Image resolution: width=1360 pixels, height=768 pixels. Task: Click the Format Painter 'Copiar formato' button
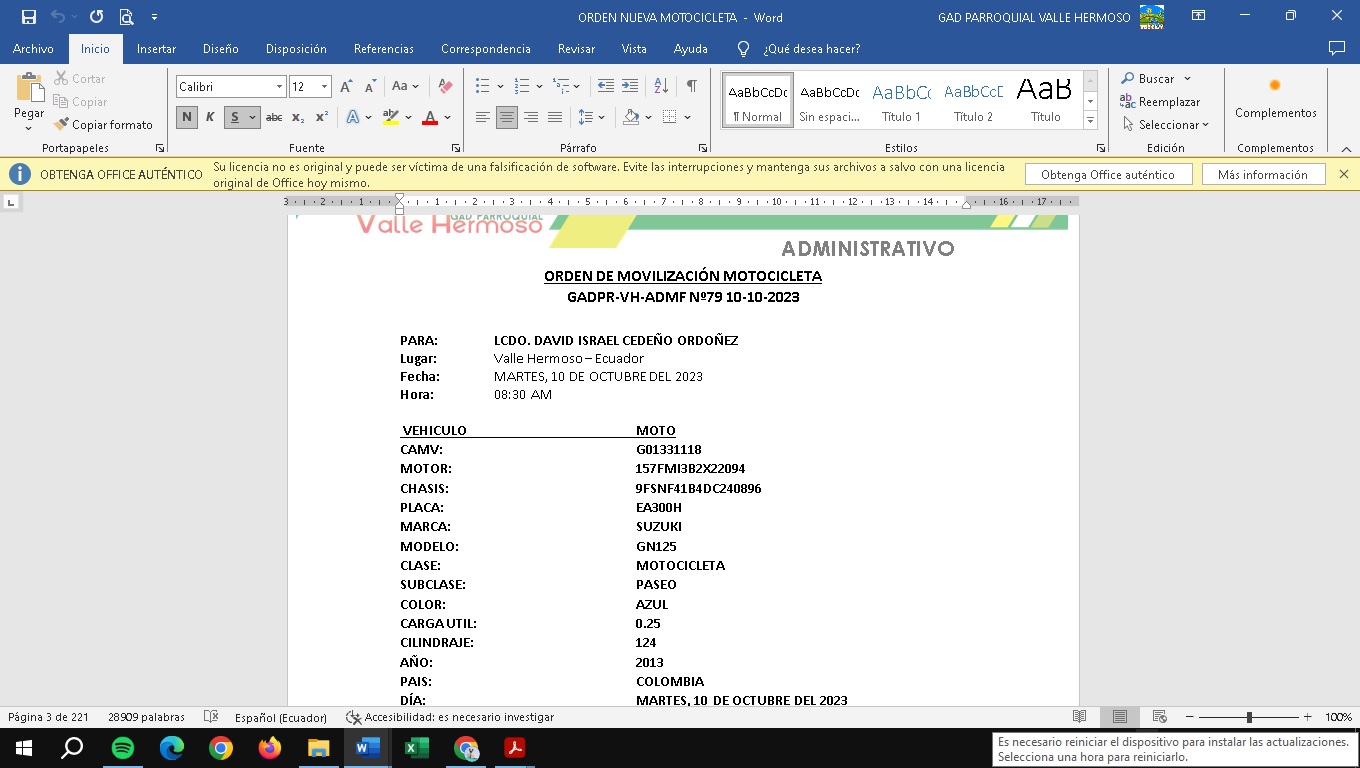point(104,125)
